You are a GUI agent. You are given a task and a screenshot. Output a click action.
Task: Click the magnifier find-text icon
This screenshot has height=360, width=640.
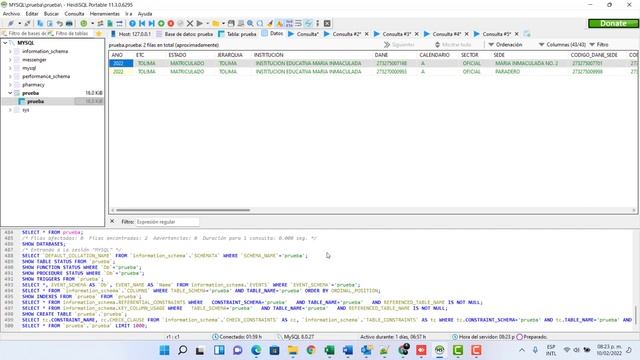[x=250, y=23]
